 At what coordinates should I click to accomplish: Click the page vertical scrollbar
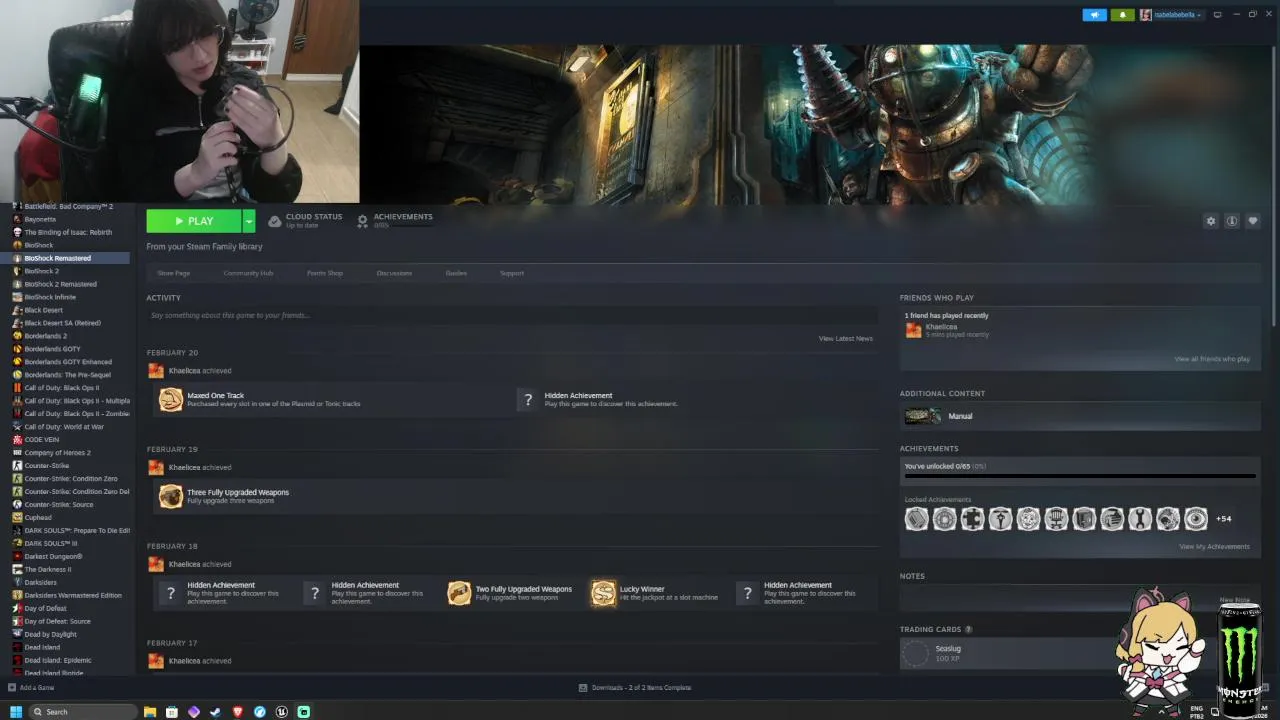click(x=1274, y=185)
